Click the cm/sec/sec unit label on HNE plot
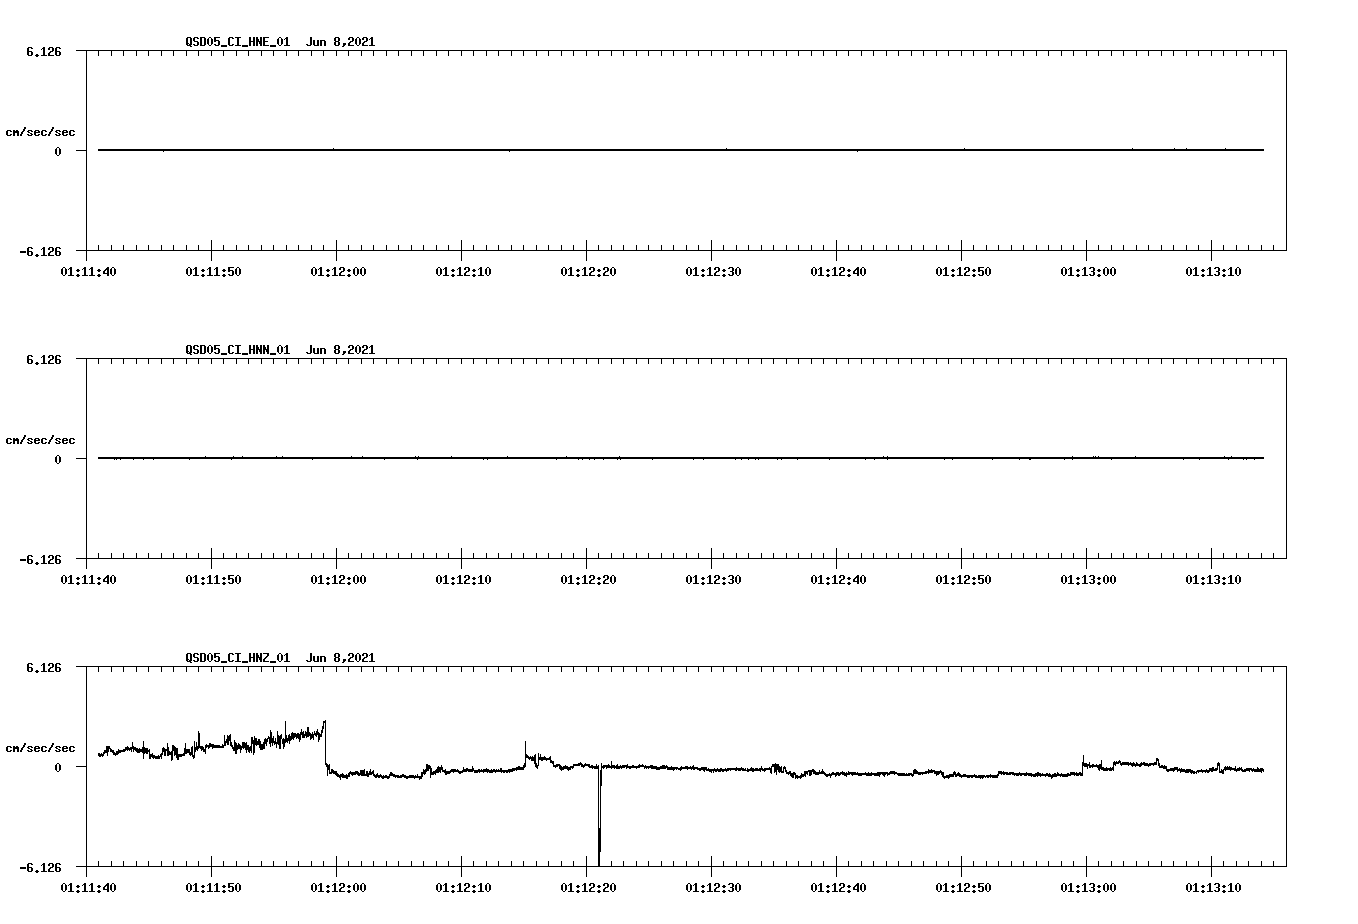Screen dimensions: 1358x924 pos(40,132)
